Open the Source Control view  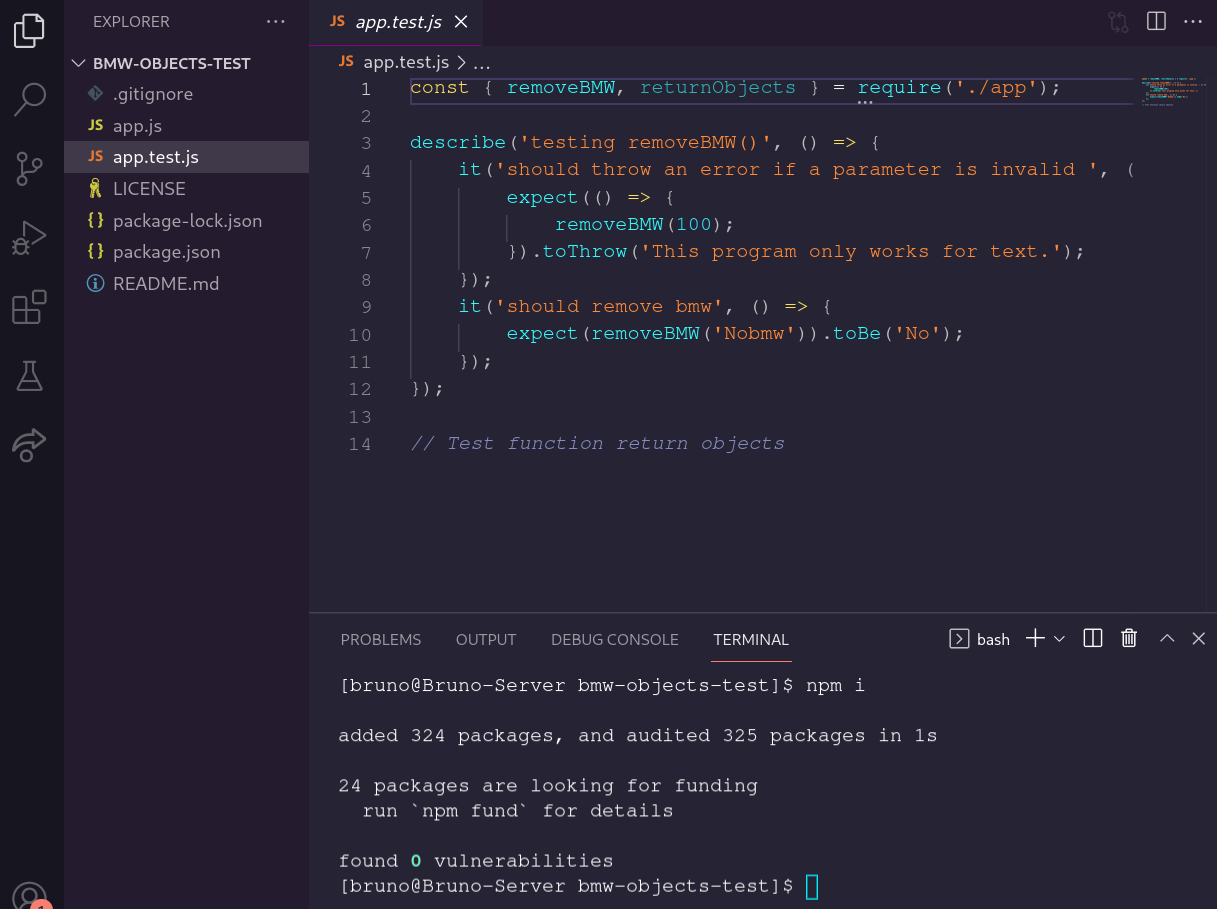pyautogui.click(x=29, y=169)
